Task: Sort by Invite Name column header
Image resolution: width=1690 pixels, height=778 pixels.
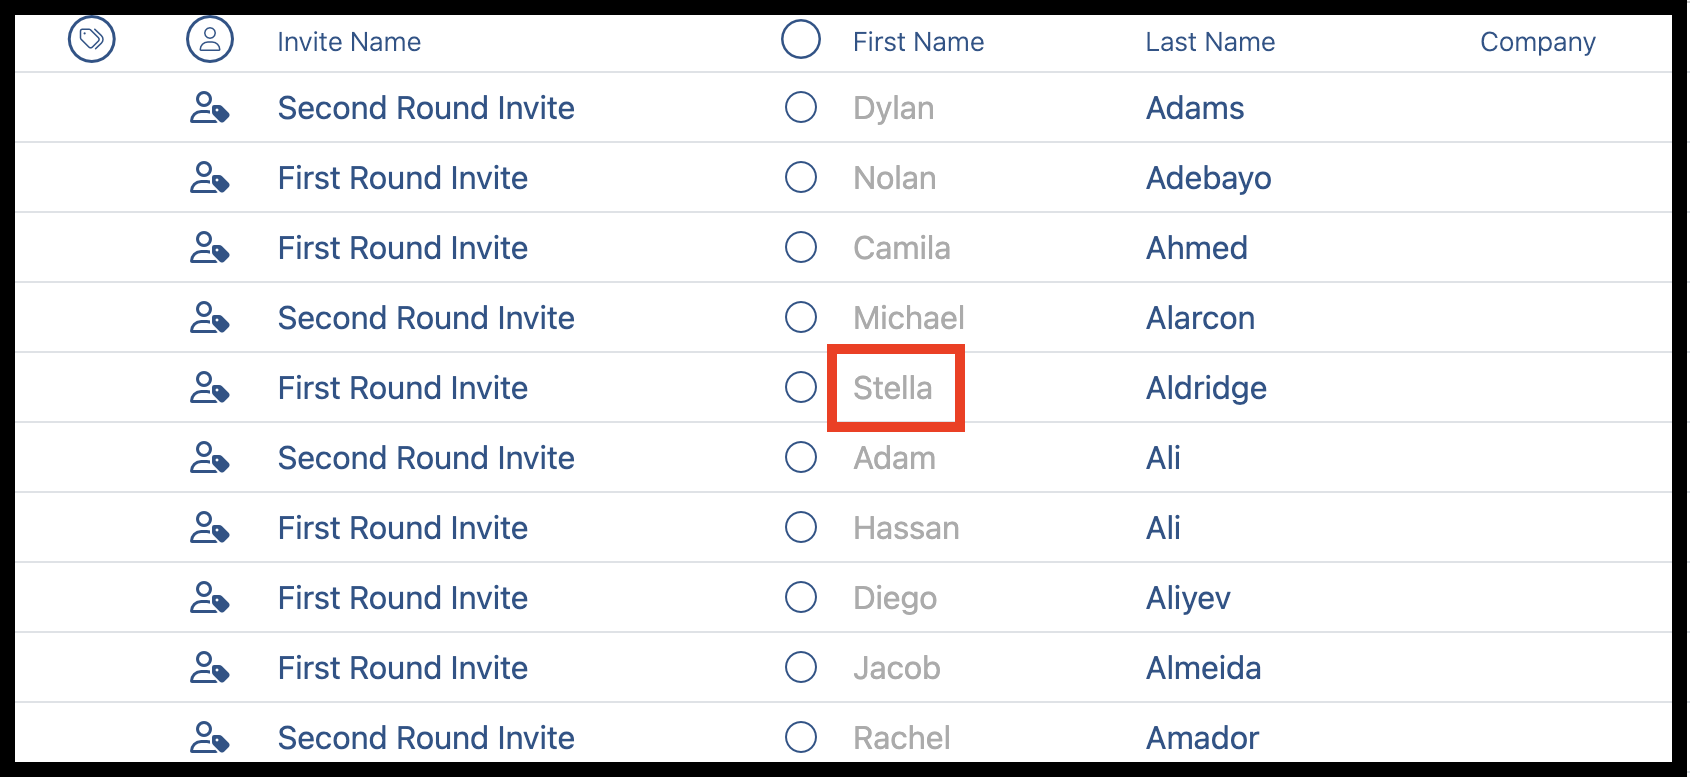Action: 349,42
